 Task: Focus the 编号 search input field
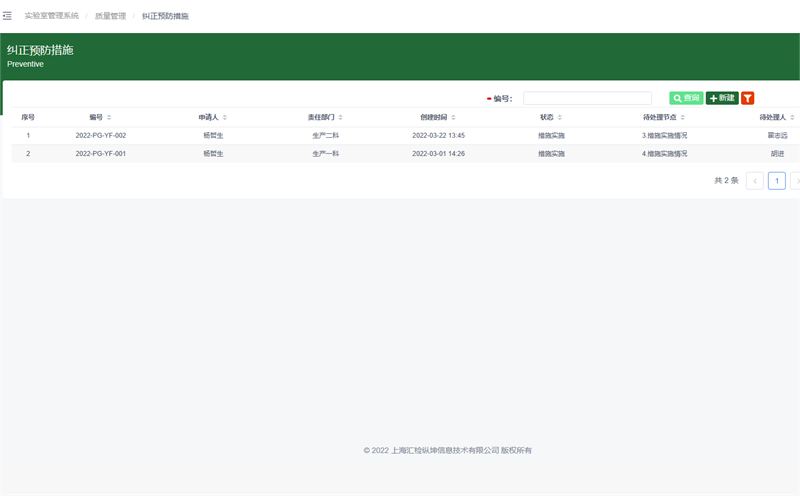587,98
